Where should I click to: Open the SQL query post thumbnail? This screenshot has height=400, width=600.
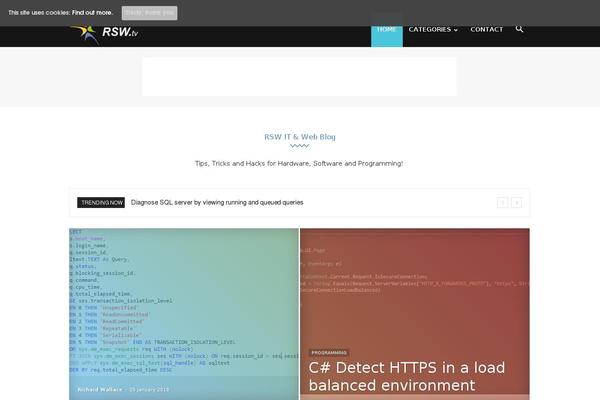pyautogui.click(x=184, y=314)
